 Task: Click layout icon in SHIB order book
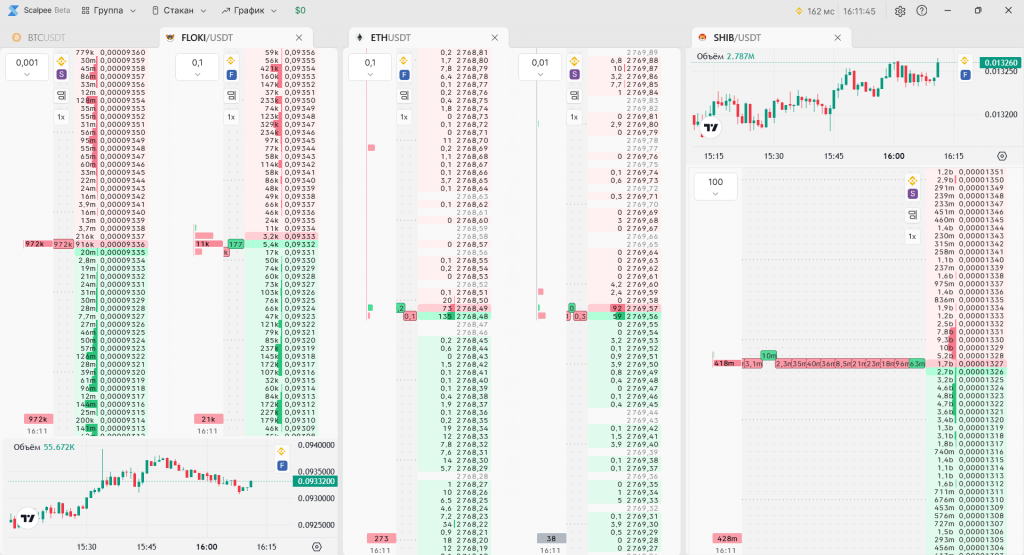coord(912,215)
